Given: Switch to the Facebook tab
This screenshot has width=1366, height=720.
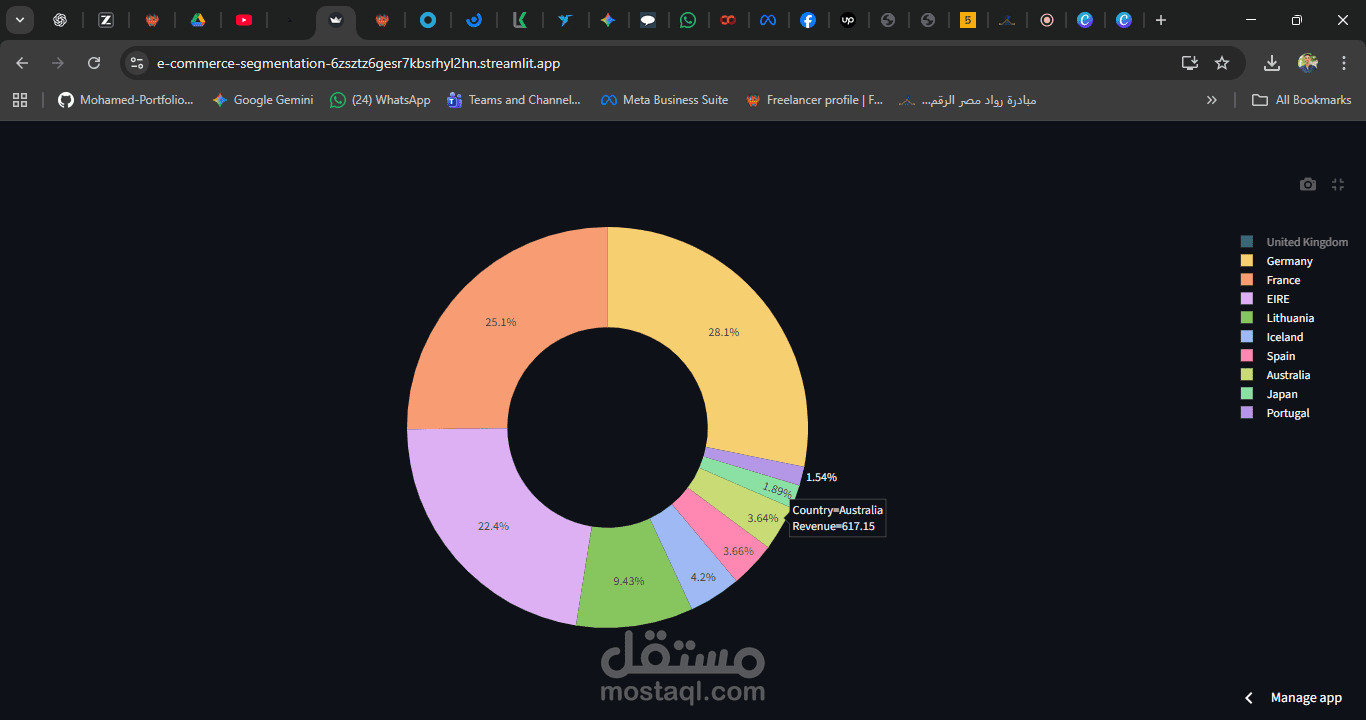Looking at the screenshot, I should (x=808, y=20).
